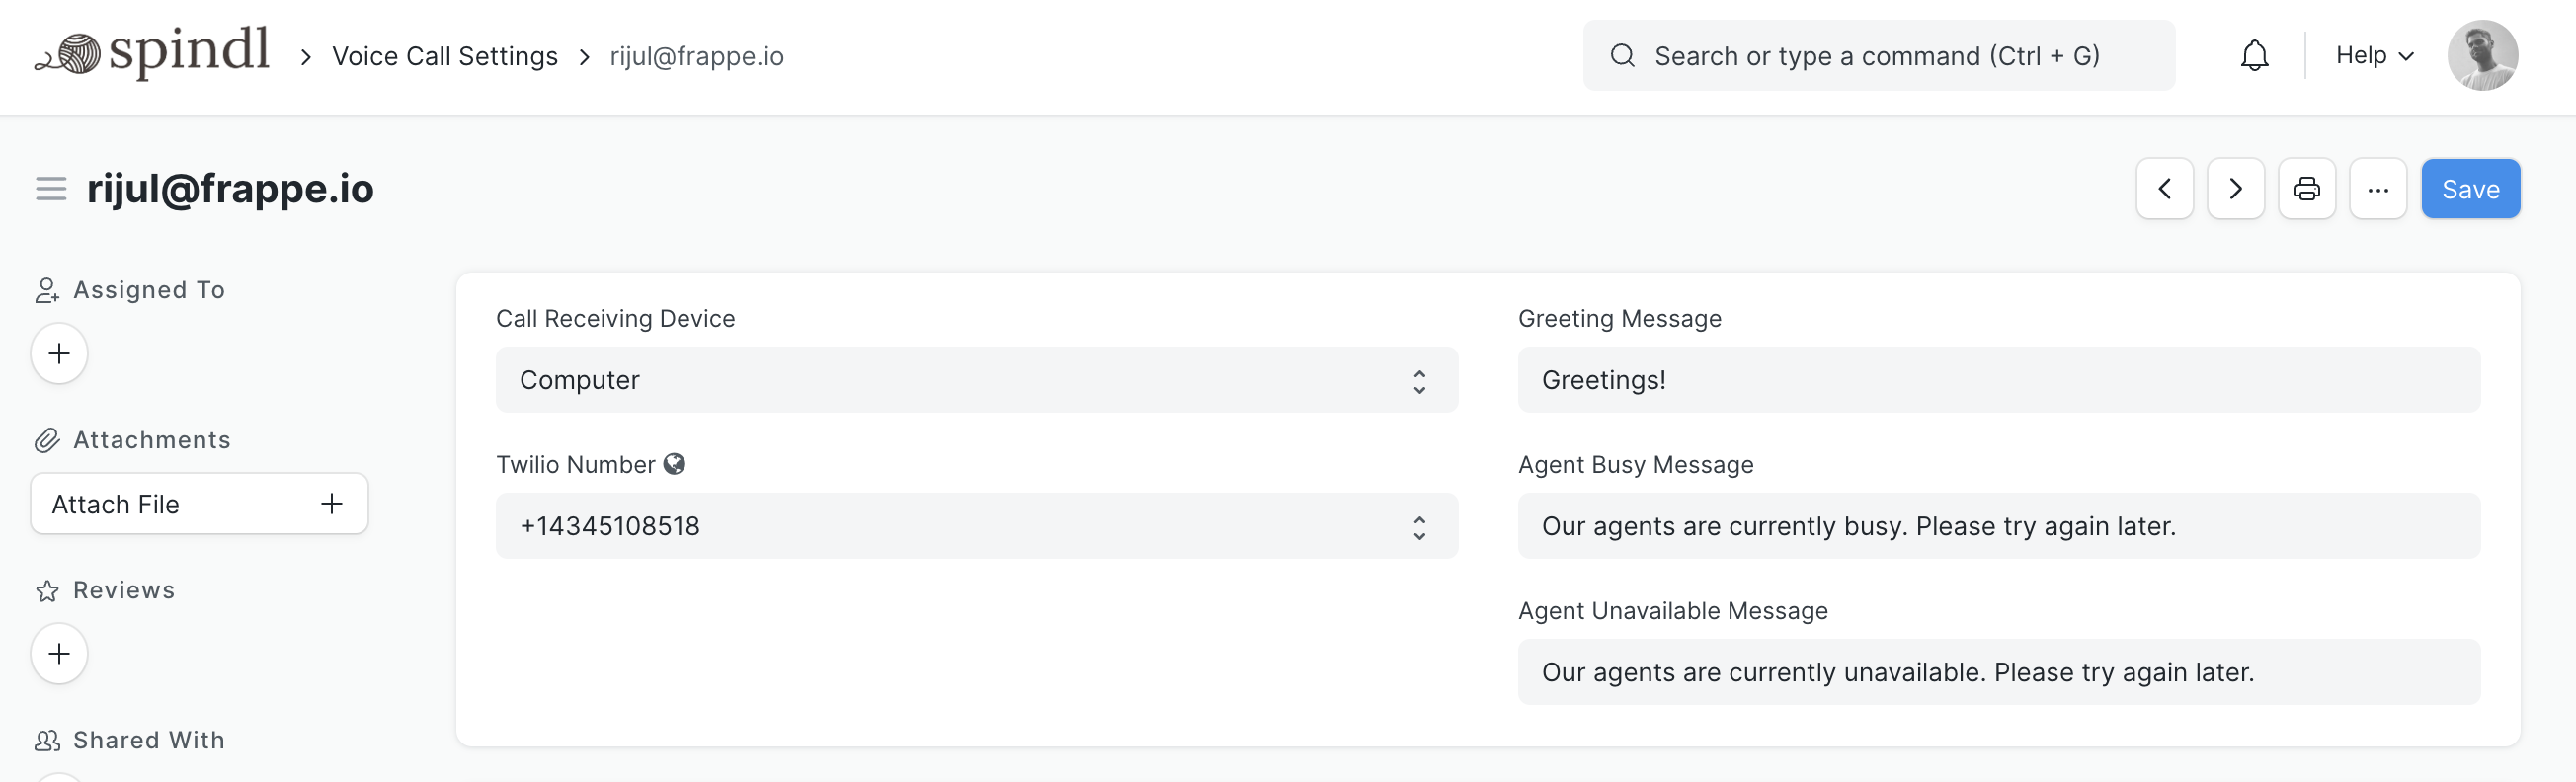The image size is (2576, 782).
Task: Print this document
Action: [2306, 189]
